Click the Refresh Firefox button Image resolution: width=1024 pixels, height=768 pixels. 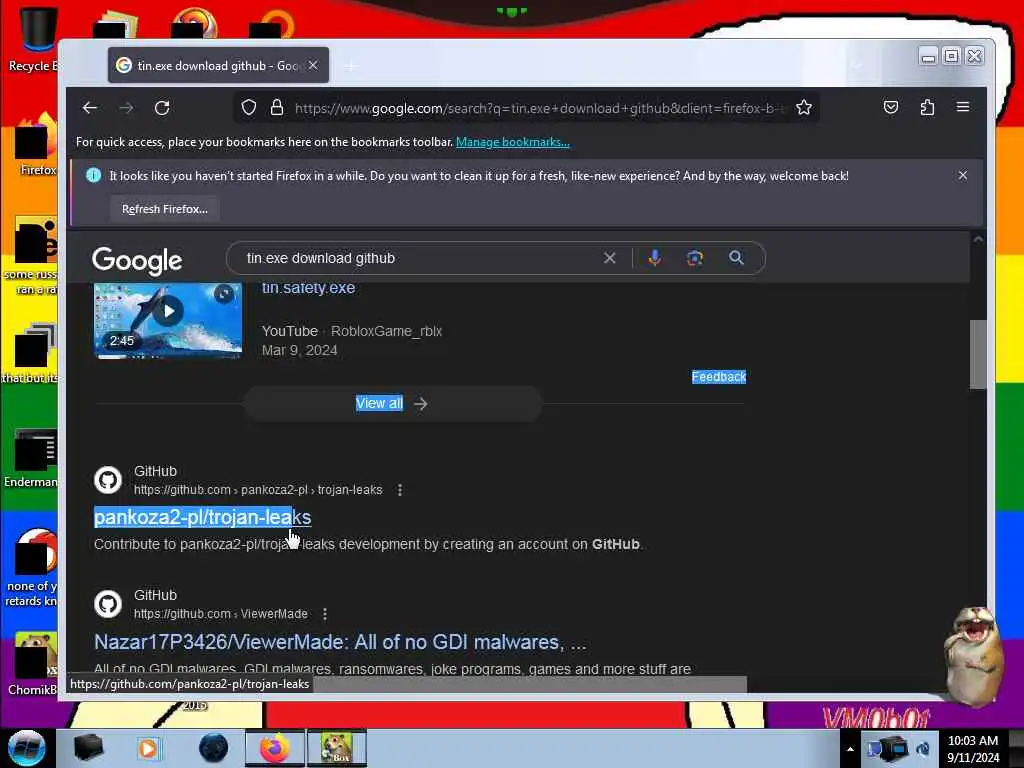click(x=165, y=209)
